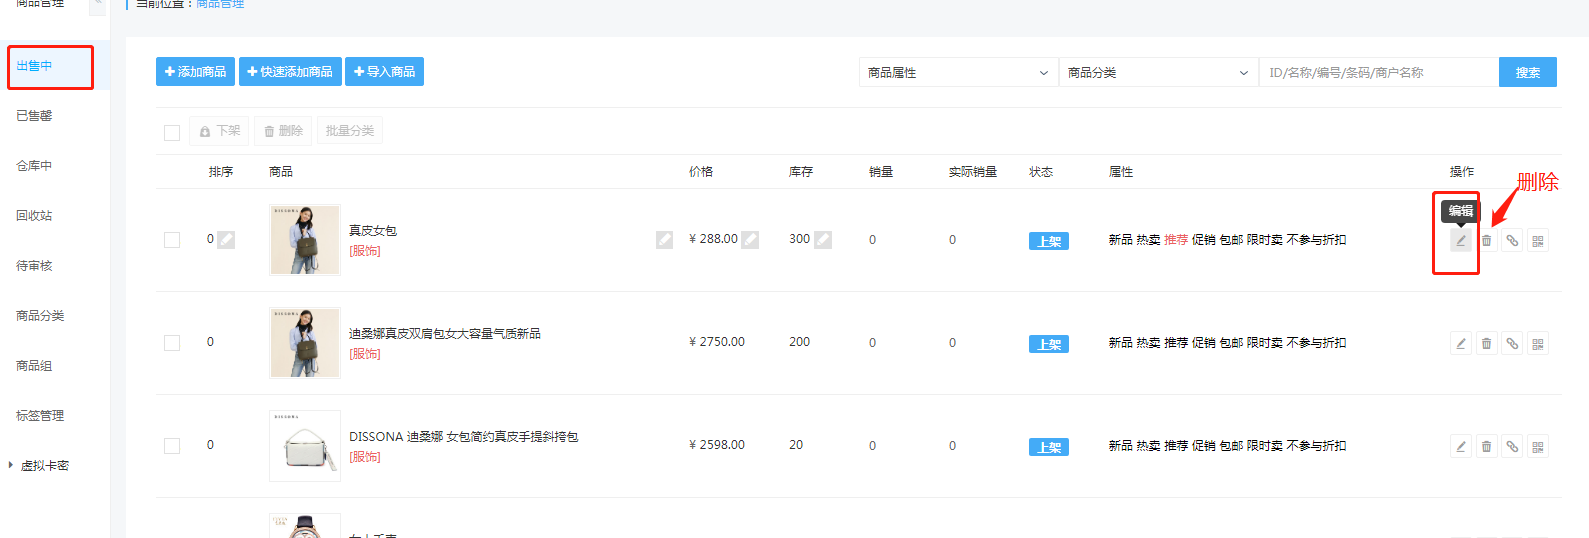Click the stock edit icon next to 300
The height and width of the screenshot is (538, 1589).
[823, 240]
